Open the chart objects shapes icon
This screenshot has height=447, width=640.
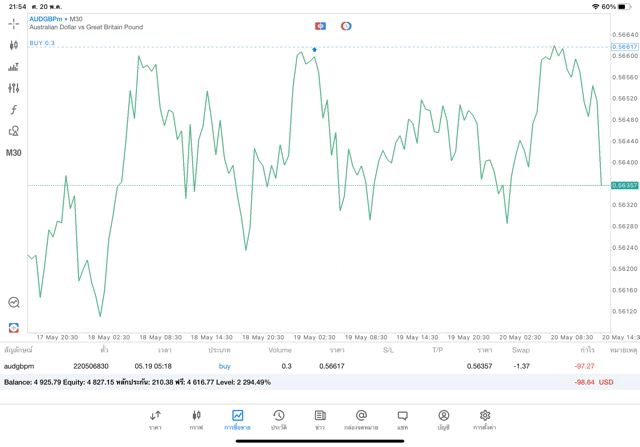[14, 131]
